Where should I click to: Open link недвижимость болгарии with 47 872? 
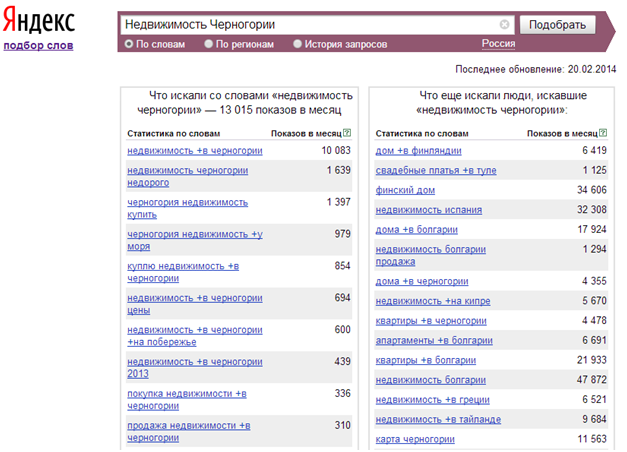pyautogui.click(x=431, y=380)
